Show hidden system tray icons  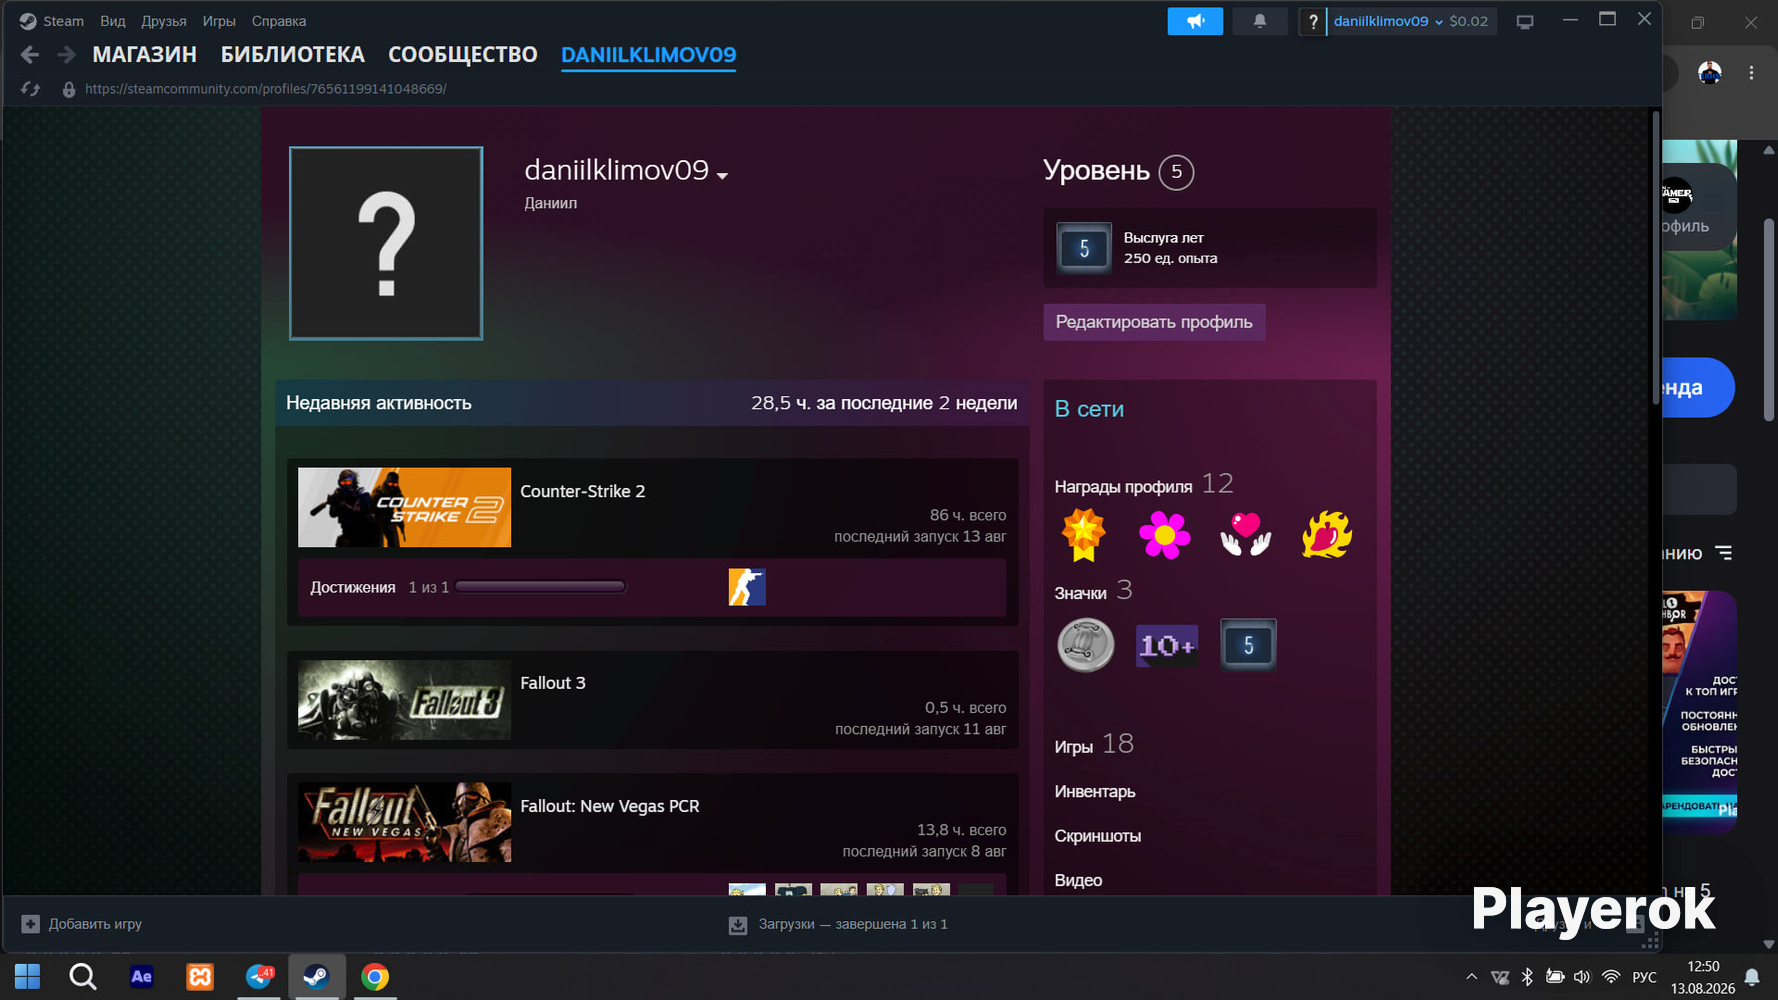click(1471, 977)
